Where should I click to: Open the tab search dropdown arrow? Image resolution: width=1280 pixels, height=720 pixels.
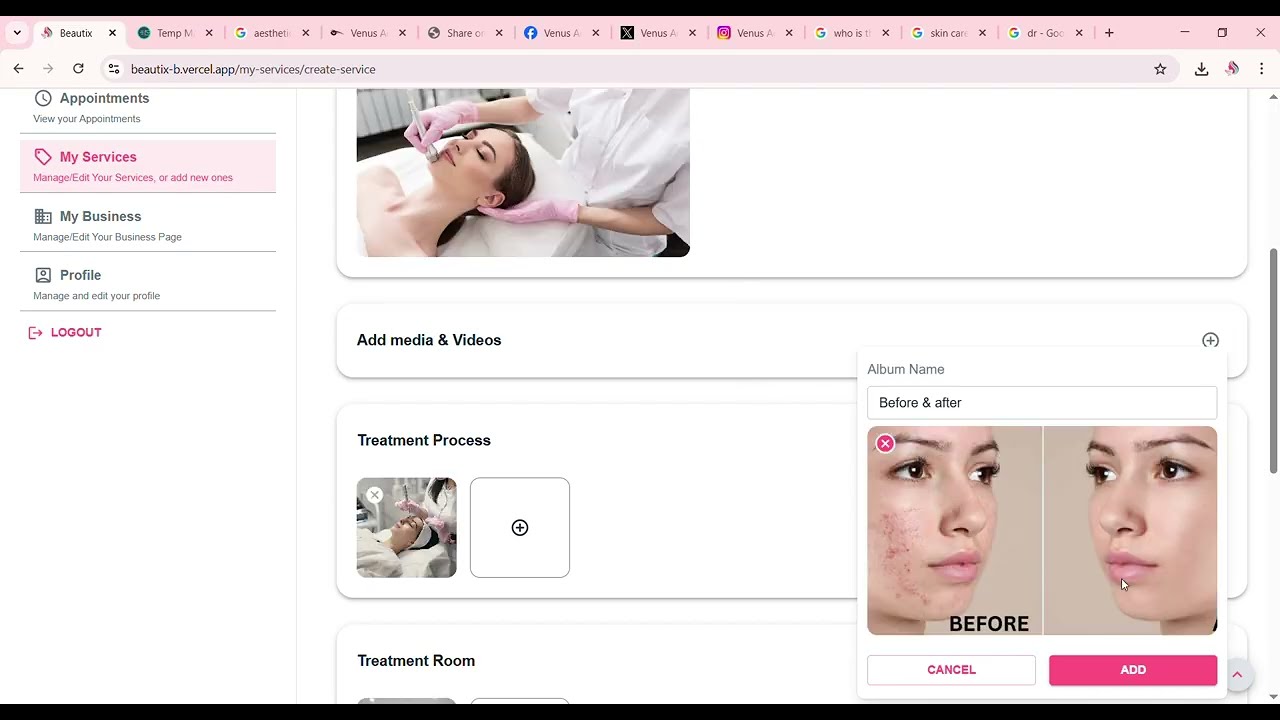click(x=17, y=33)
